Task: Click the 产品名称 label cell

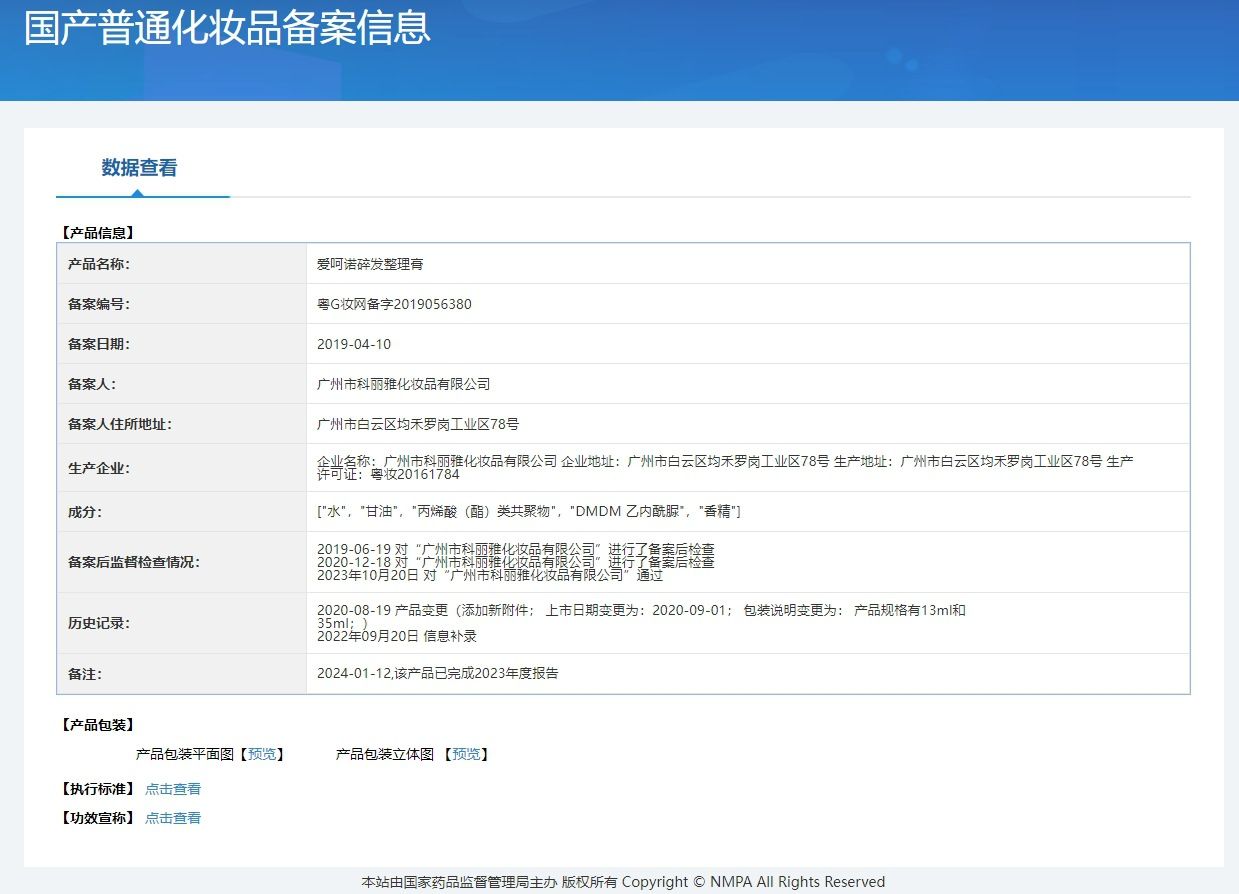Action: 99,264
